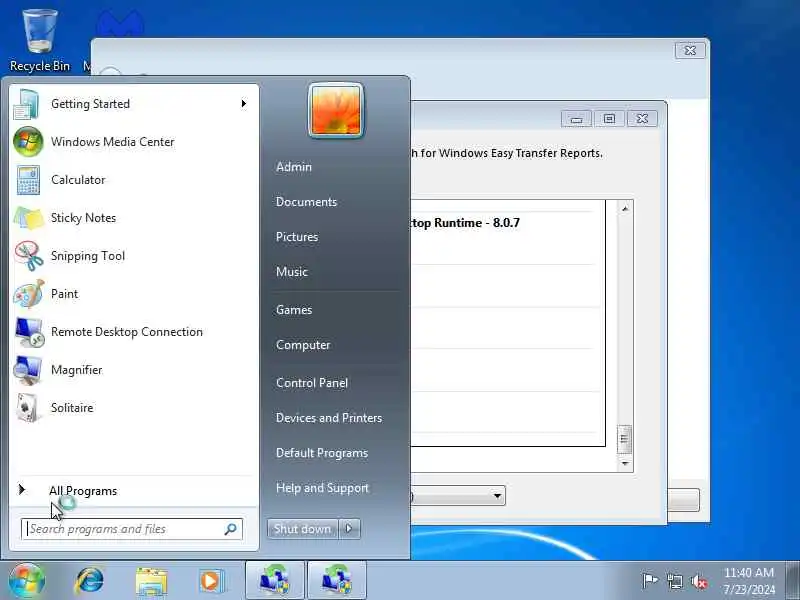The height and width of the screenshot is (600, 800).
Task: Open Help and Support
Action: click(x=322, y=488)
